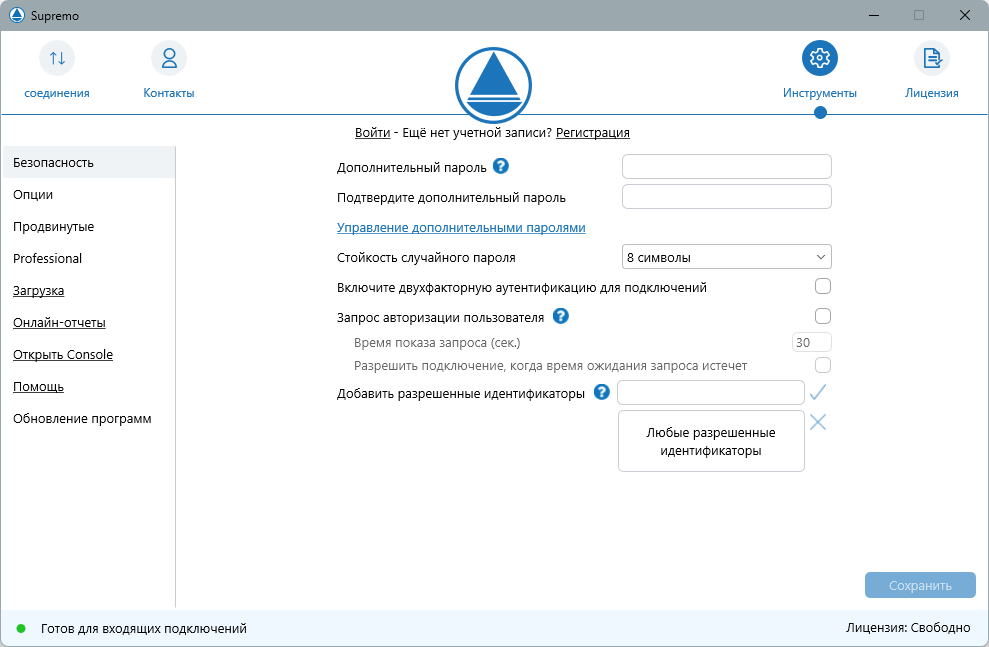Focus the Дополнительный пароль input field
The width and height of the screenshot is (989, 647).
coord(727,166)
